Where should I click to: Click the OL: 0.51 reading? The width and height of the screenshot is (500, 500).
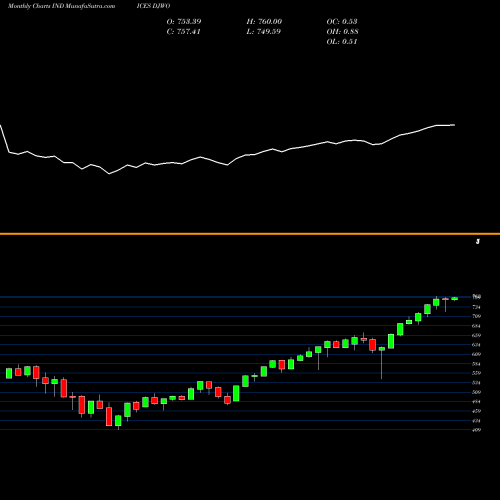[x=342, y=41]
